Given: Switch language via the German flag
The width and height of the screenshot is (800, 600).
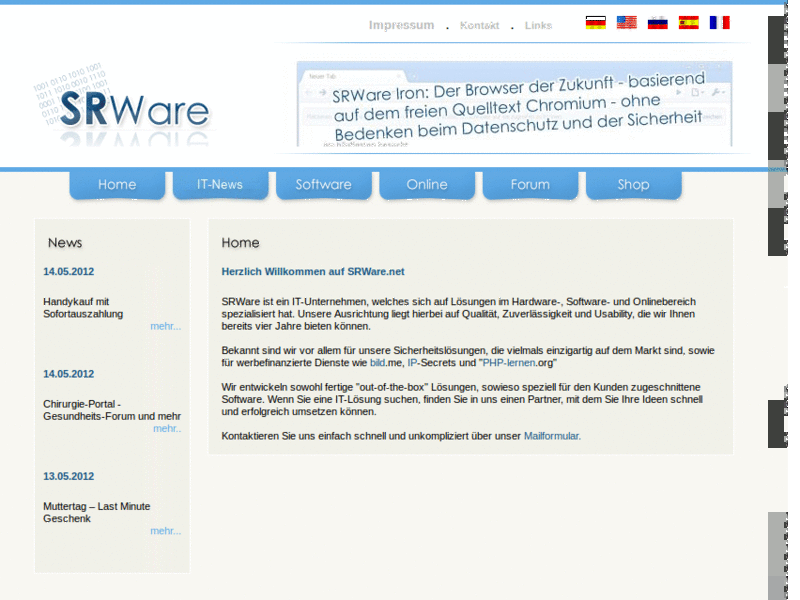Looking at the screenshot, I should pyautogui.click(x=595, y=22).
